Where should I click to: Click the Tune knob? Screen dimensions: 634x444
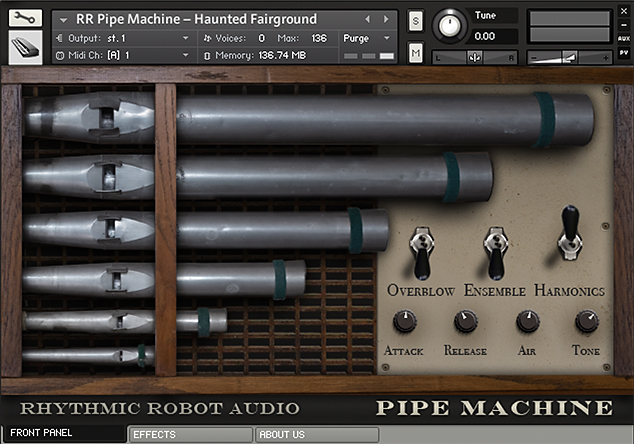pos(449,25)
